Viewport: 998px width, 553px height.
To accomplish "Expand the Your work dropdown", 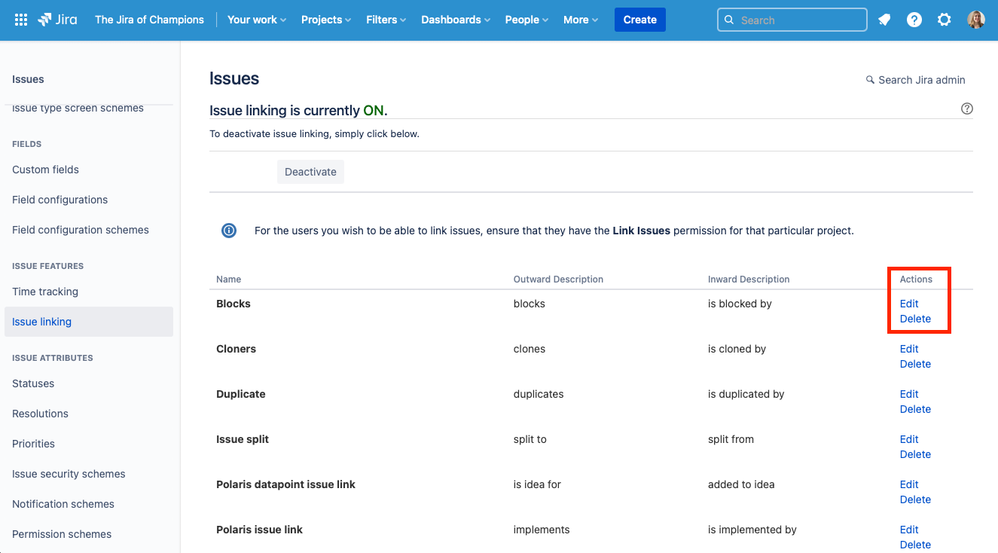I will (256, 19).
